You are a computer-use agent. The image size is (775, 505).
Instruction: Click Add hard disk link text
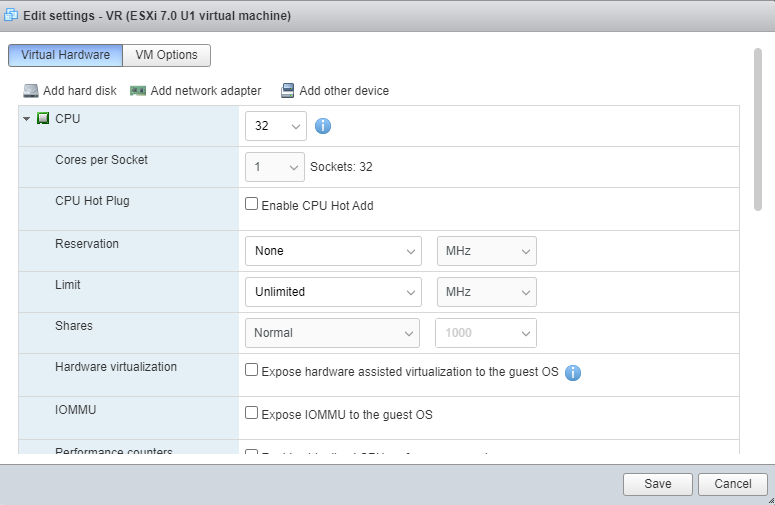pos(80,91)
